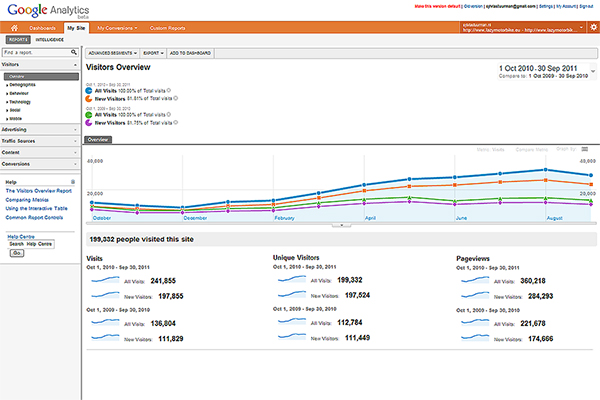600x400 pixels.
Task: Select the Overview tab above the chart
Action: click(x=98, y=140)
